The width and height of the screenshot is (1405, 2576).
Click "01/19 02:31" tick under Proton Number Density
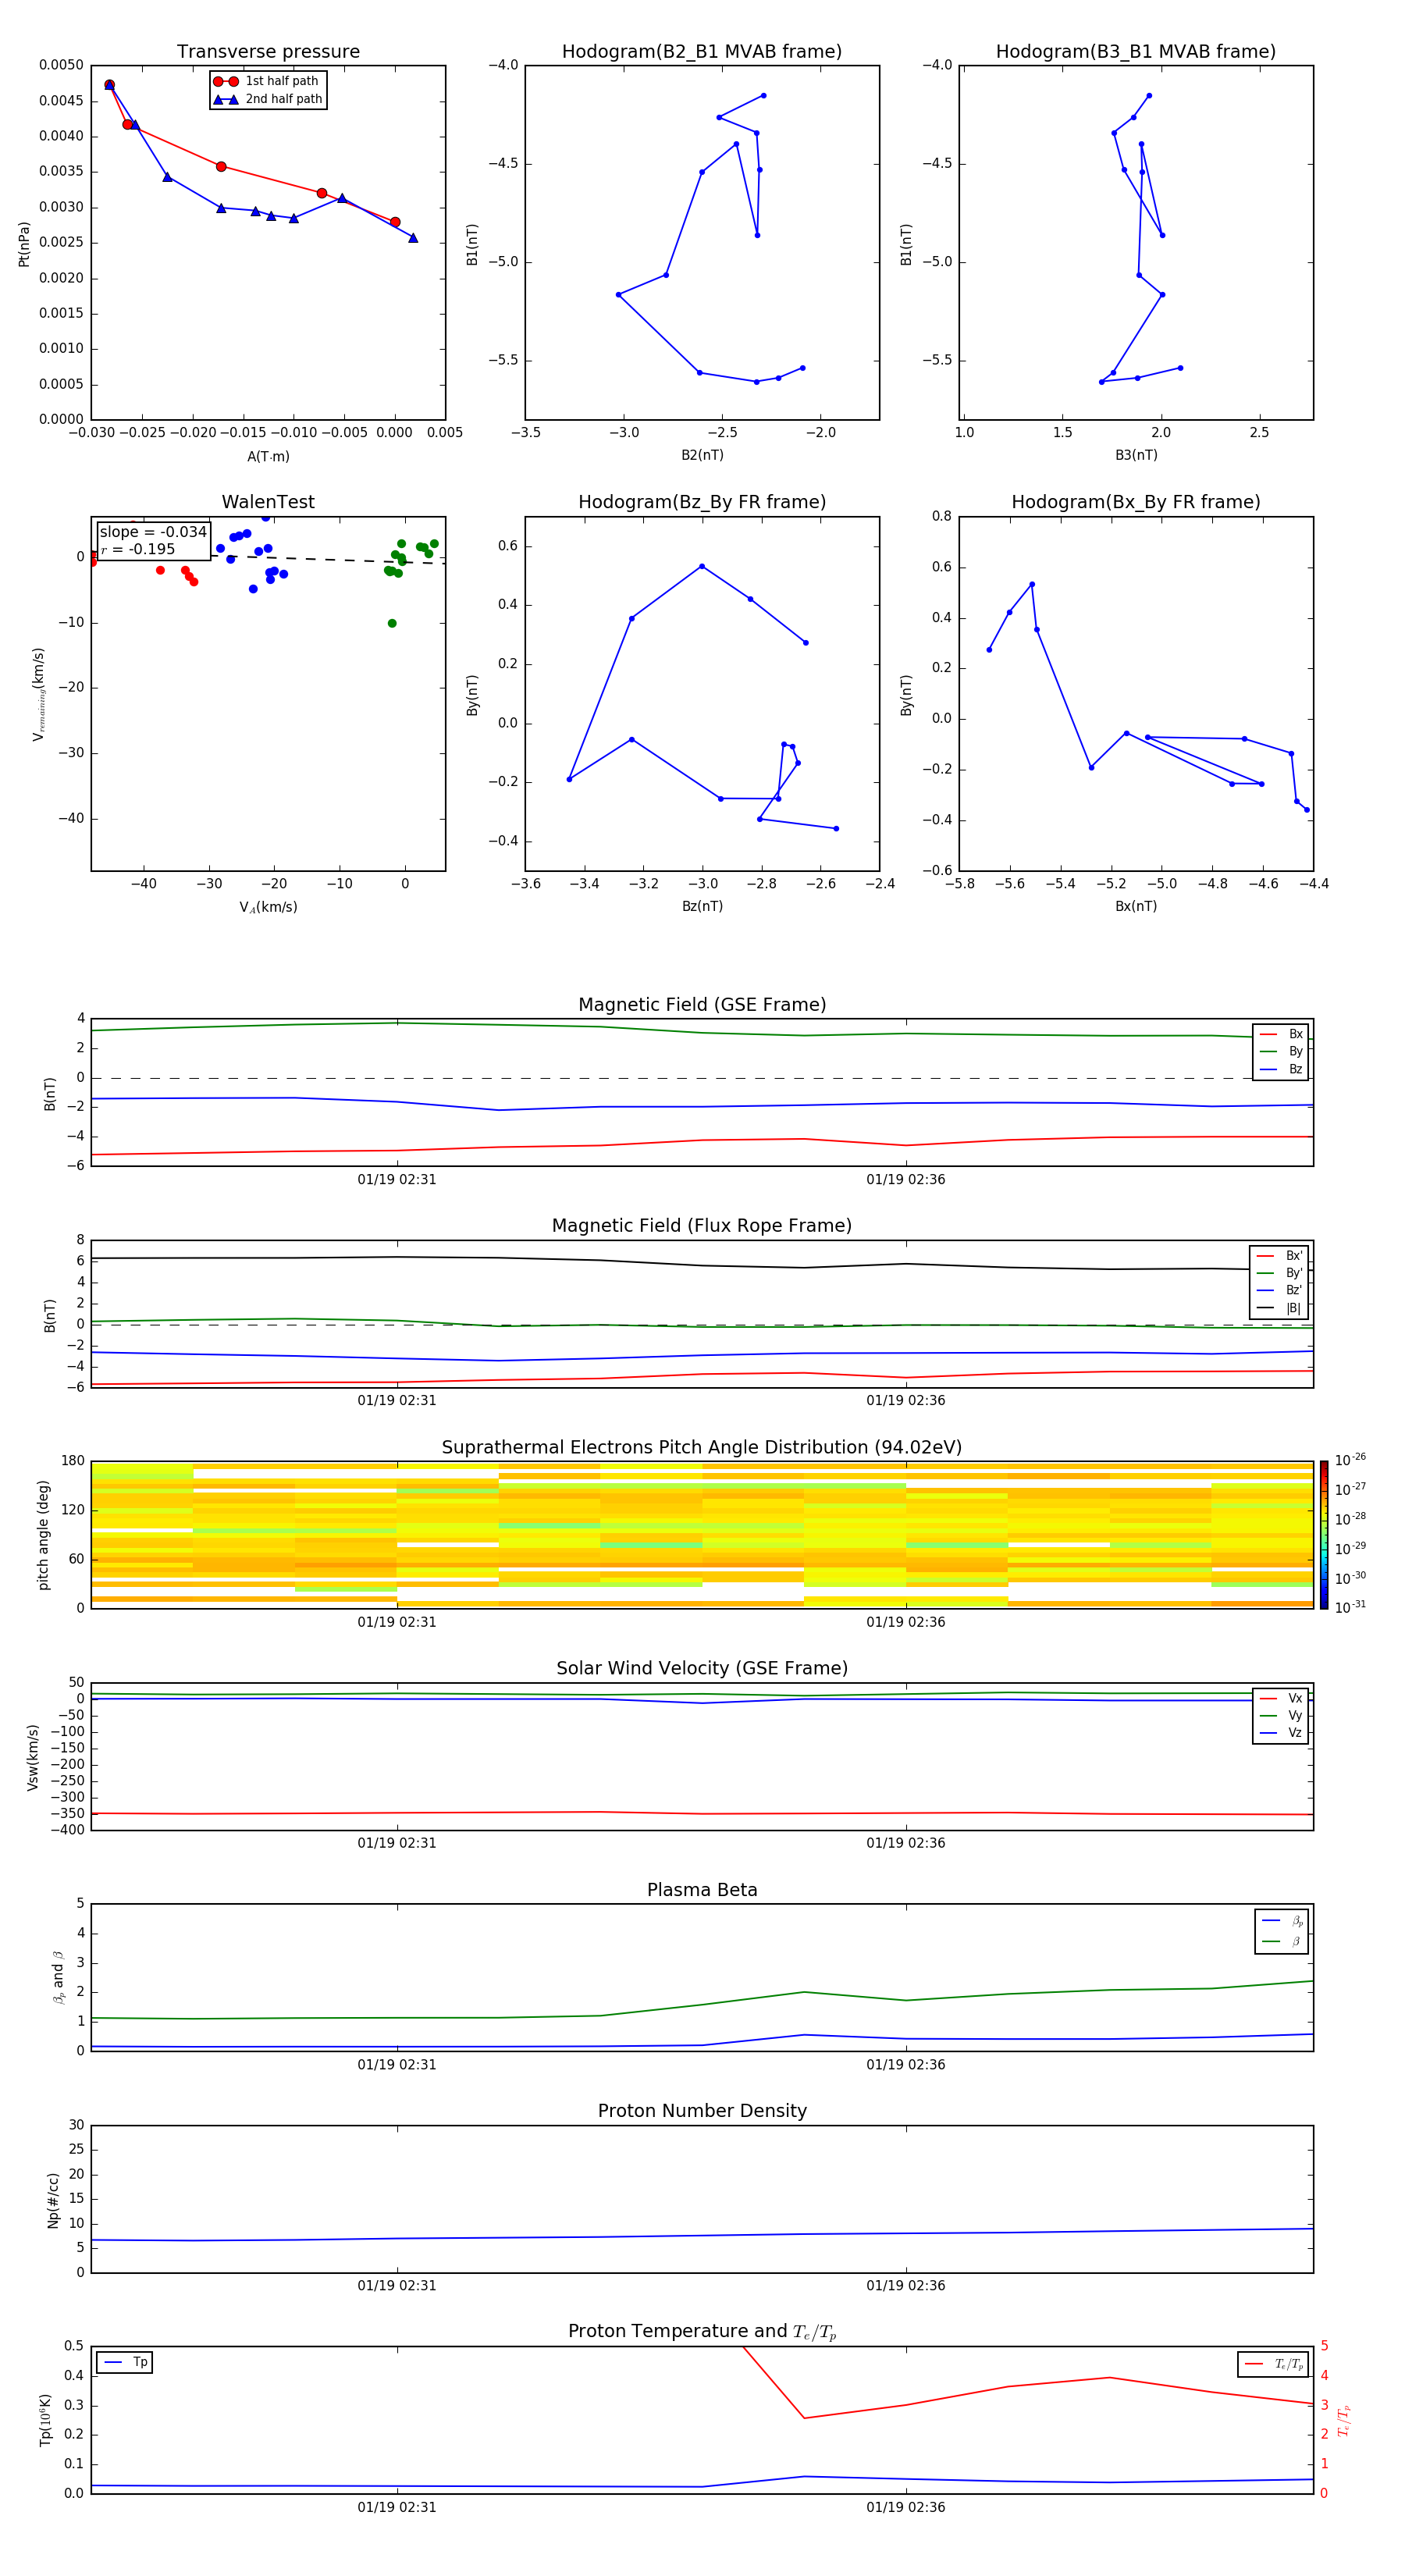[x=397, y=2286]
